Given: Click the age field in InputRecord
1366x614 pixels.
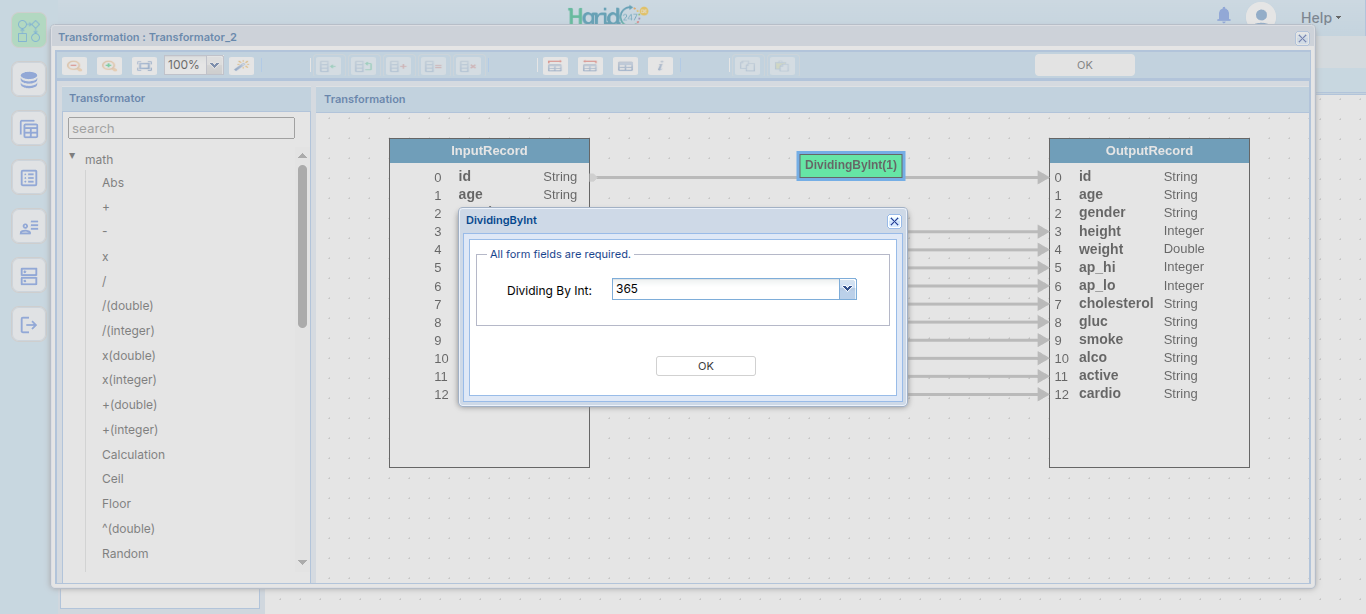Looking at the screenshot, I should 470,195.
